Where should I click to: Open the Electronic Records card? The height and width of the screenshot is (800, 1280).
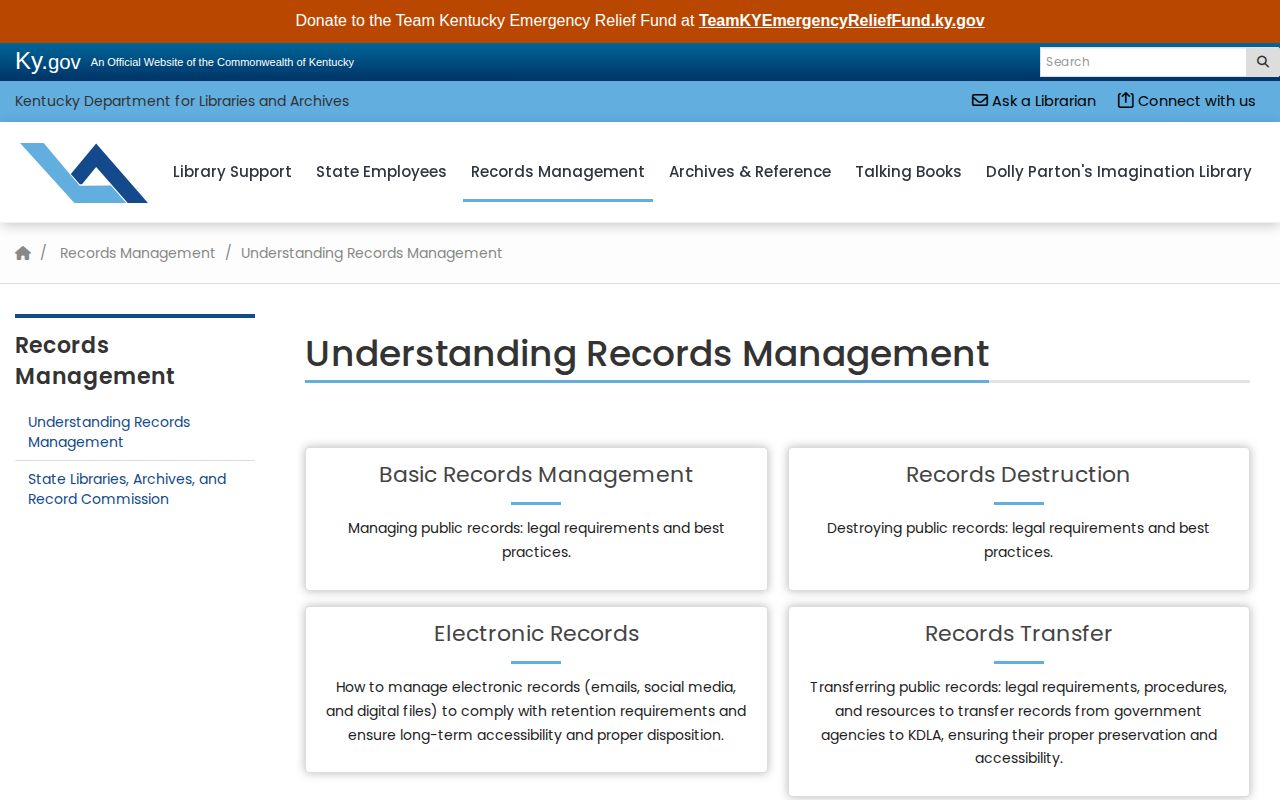coord(536,689)
